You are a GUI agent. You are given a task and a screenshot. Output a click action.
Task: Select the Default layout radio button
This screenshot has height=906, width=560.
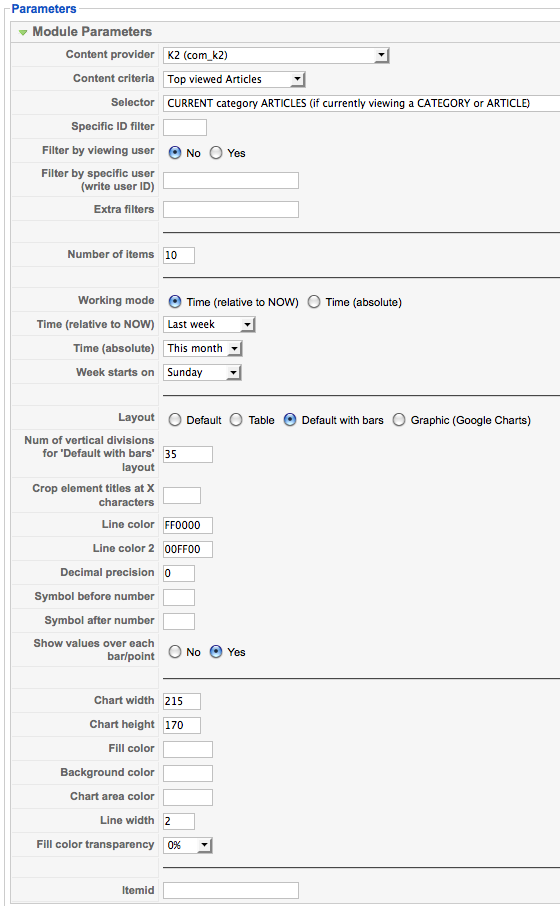[175, 419]
